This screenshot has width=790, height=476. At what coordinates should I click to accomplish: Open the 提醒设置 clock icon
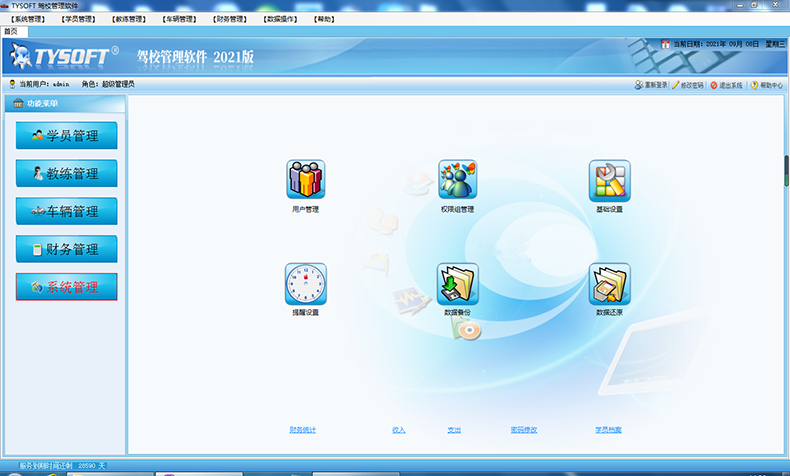point(305,283)
